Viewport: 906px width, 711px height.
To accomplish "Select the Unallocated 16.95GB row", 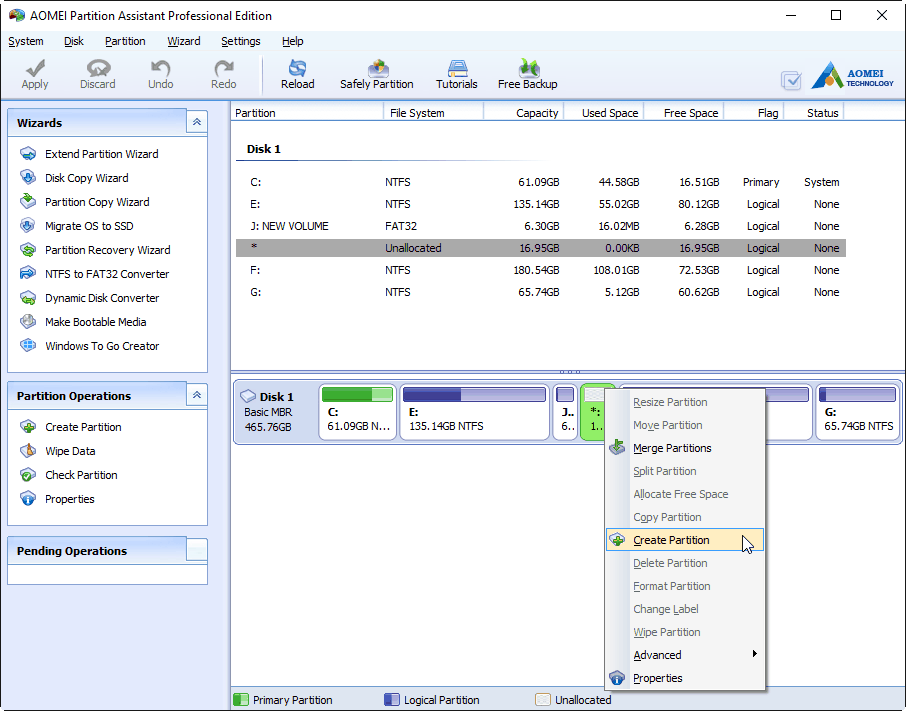I will [541, 248].
